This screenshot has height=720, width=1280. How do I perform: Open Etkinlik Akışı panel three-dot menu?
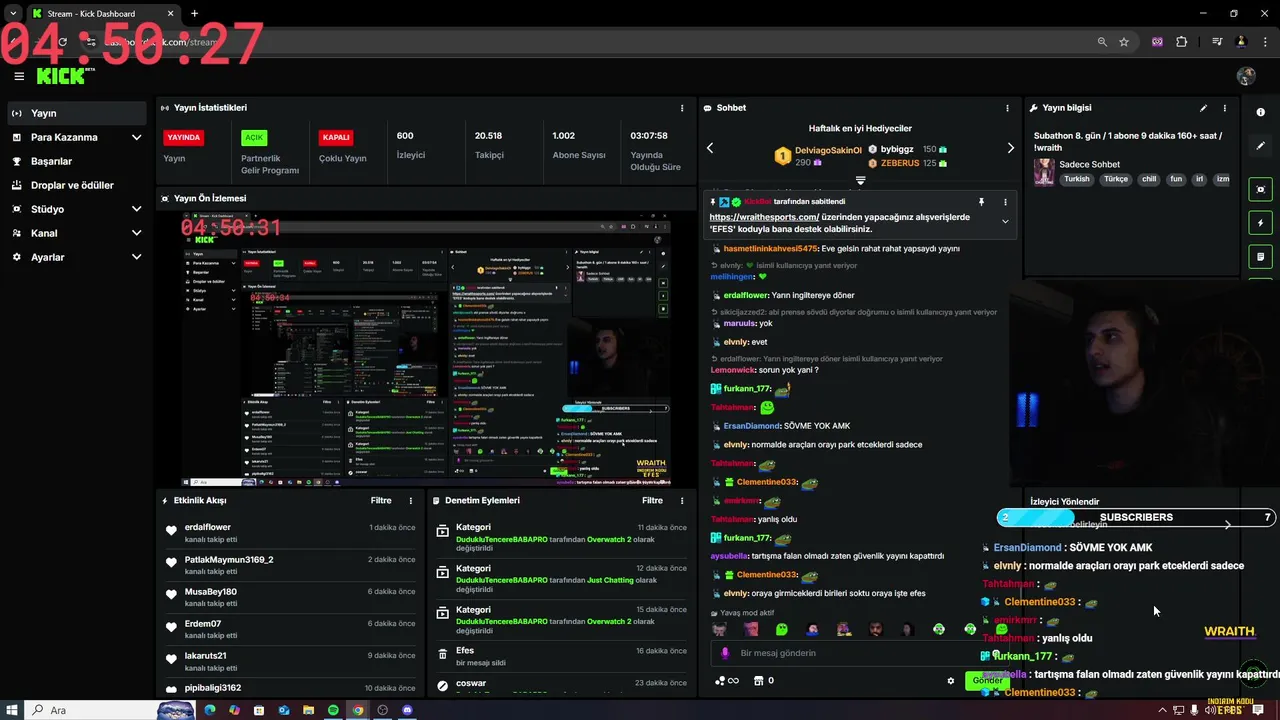point(410,500)
